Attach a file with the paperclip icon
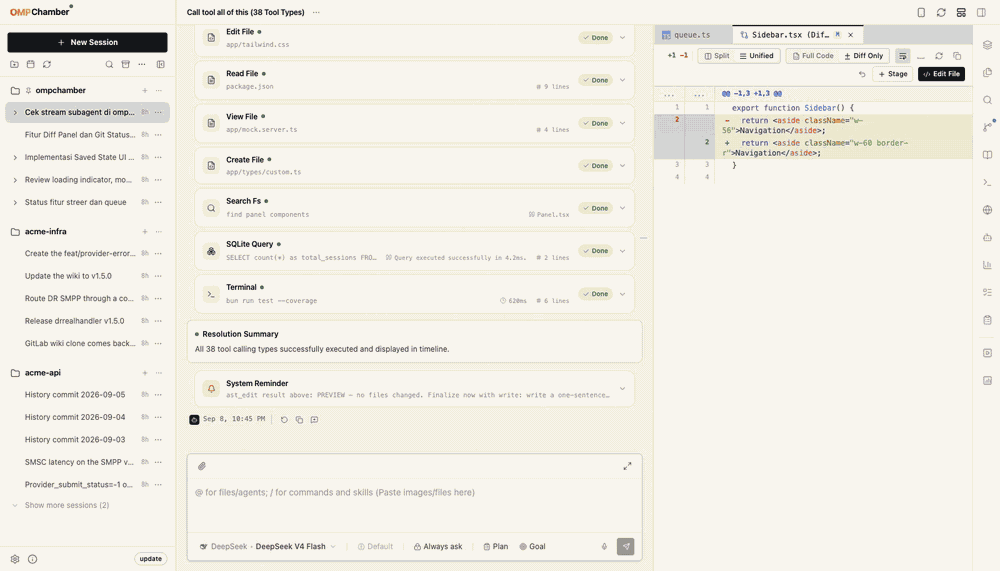The image size is (1000, 571). (202, 466)
